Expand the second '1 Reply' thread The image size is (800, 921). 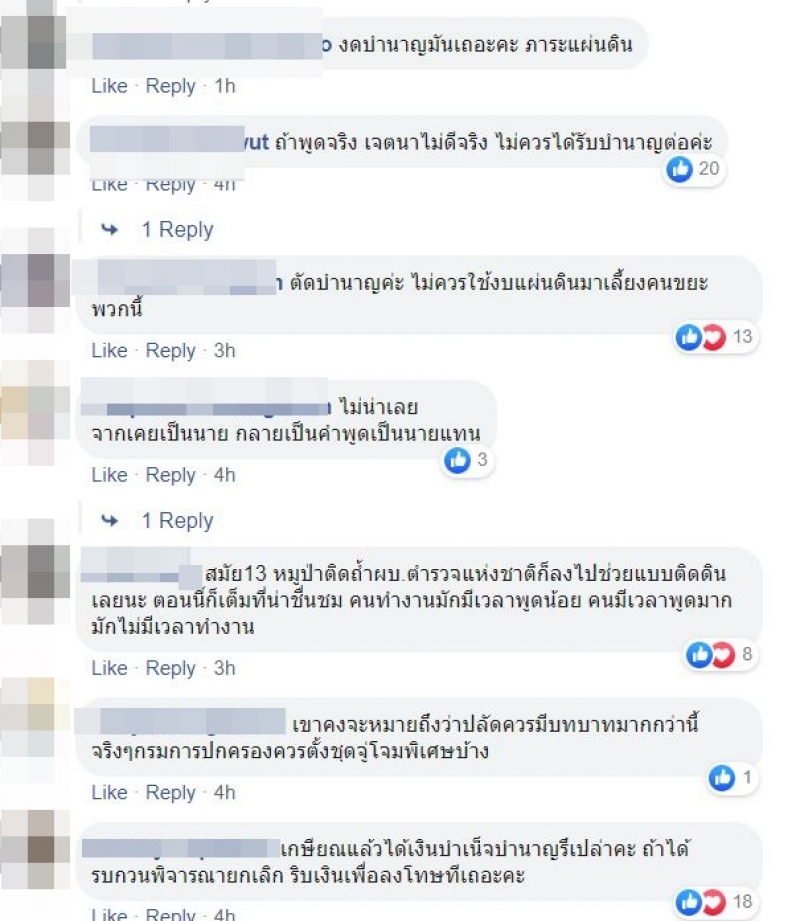177,520
